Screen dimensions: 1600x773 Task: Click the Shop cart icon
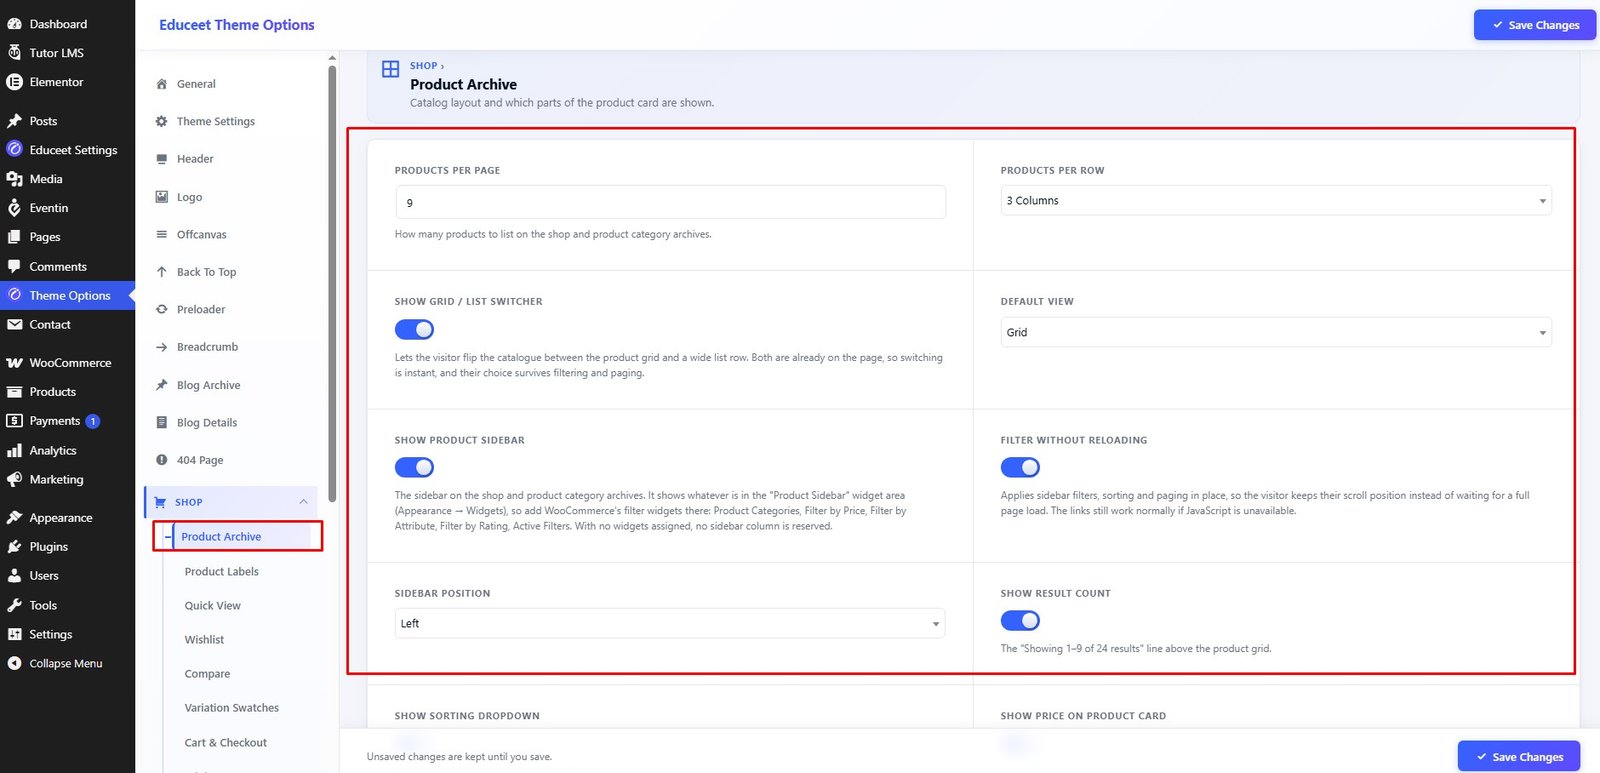pyautogui.click(x=160, y=502)
